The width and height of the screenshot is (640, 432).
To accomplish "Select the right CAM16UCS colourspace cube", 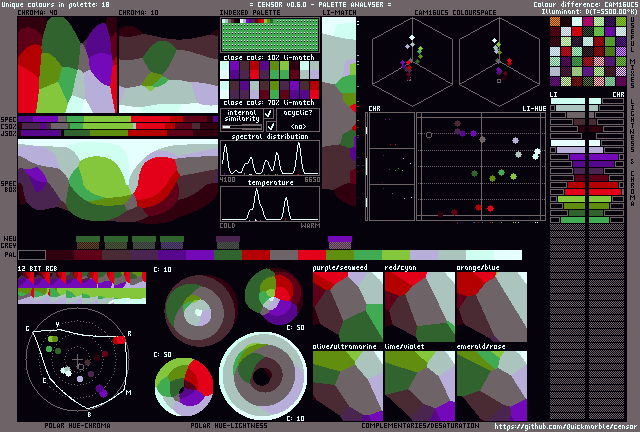I will [500, 62].
